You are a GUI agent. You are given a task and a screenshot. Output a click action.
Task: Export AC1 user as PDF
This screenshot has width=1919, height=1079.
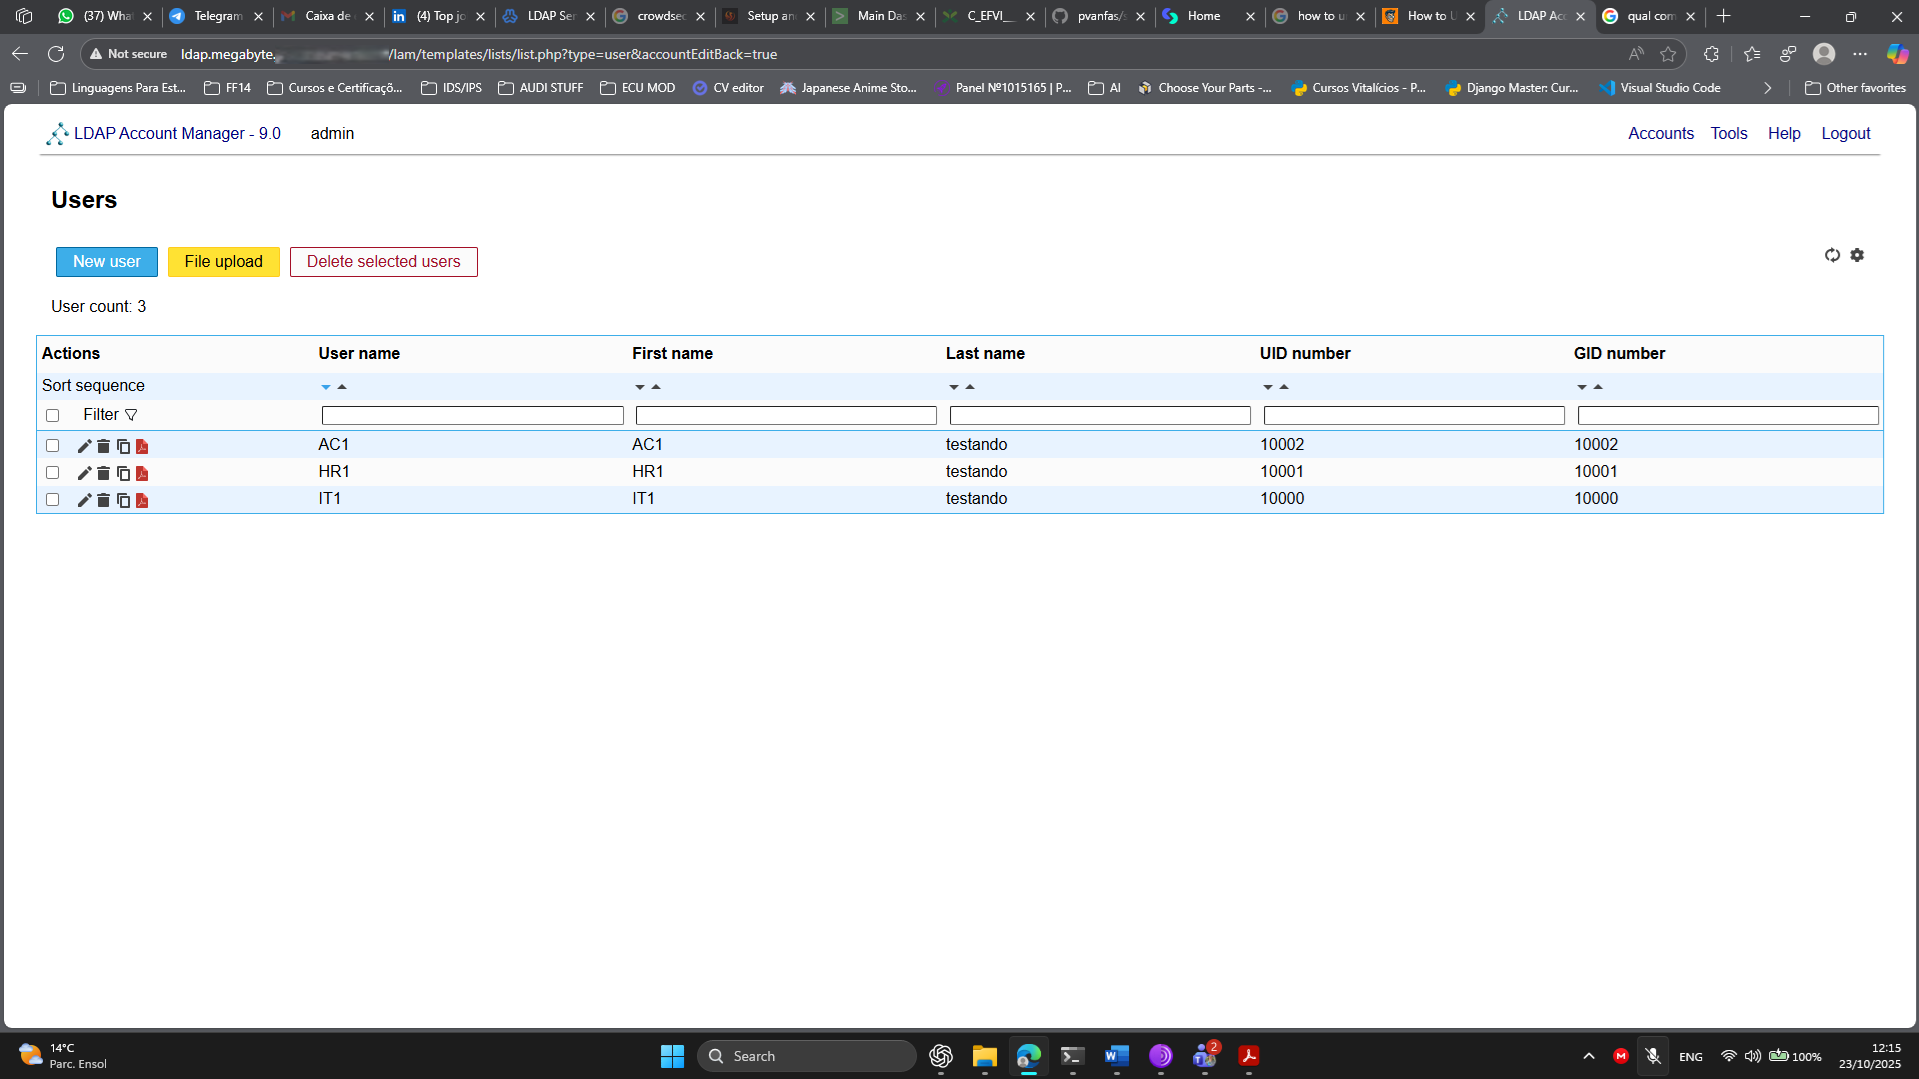(x=142, y=446)
